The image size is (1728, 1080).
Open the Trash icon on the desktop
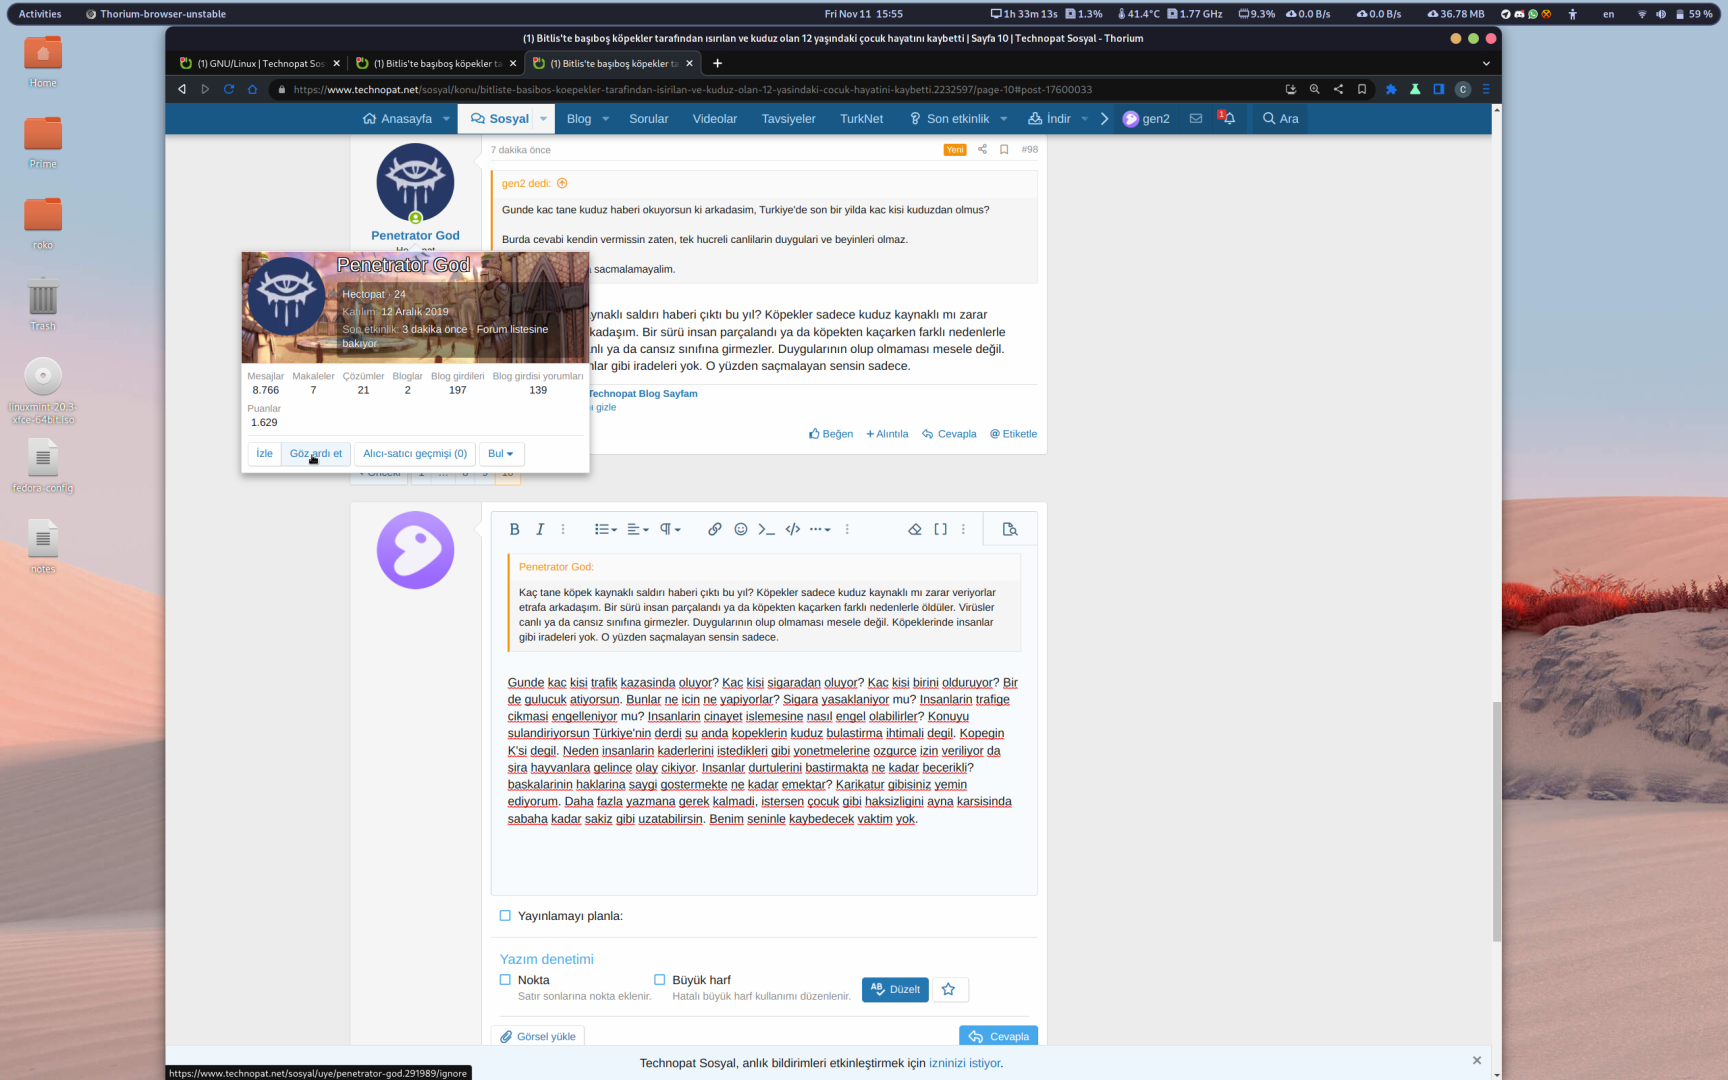[43, 305]
